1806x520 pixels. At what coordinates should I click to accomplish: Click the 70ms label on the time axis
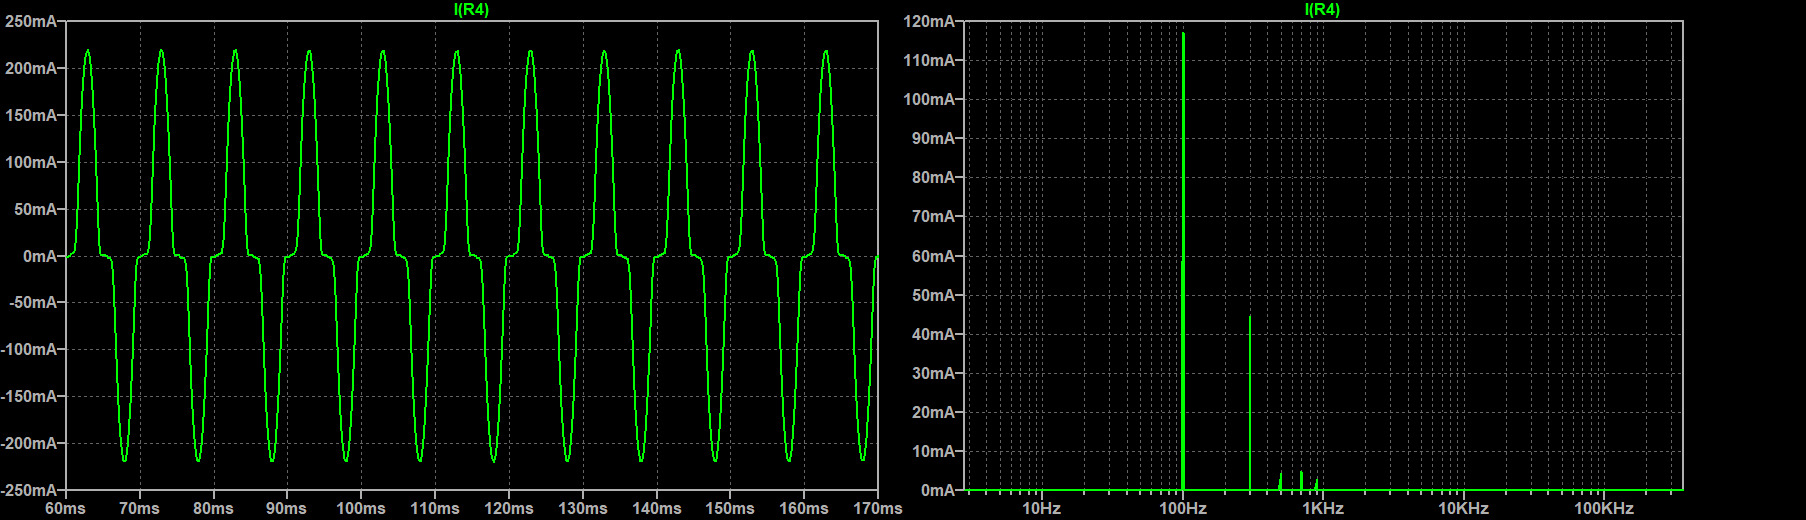(140, 508)
